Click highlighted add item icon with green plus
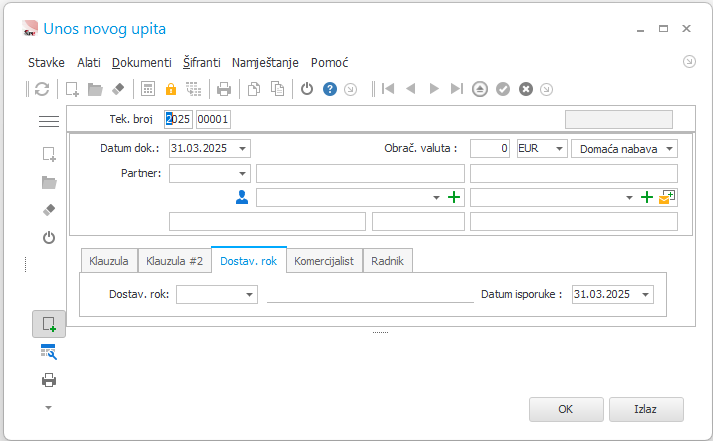 click(49, 324)
